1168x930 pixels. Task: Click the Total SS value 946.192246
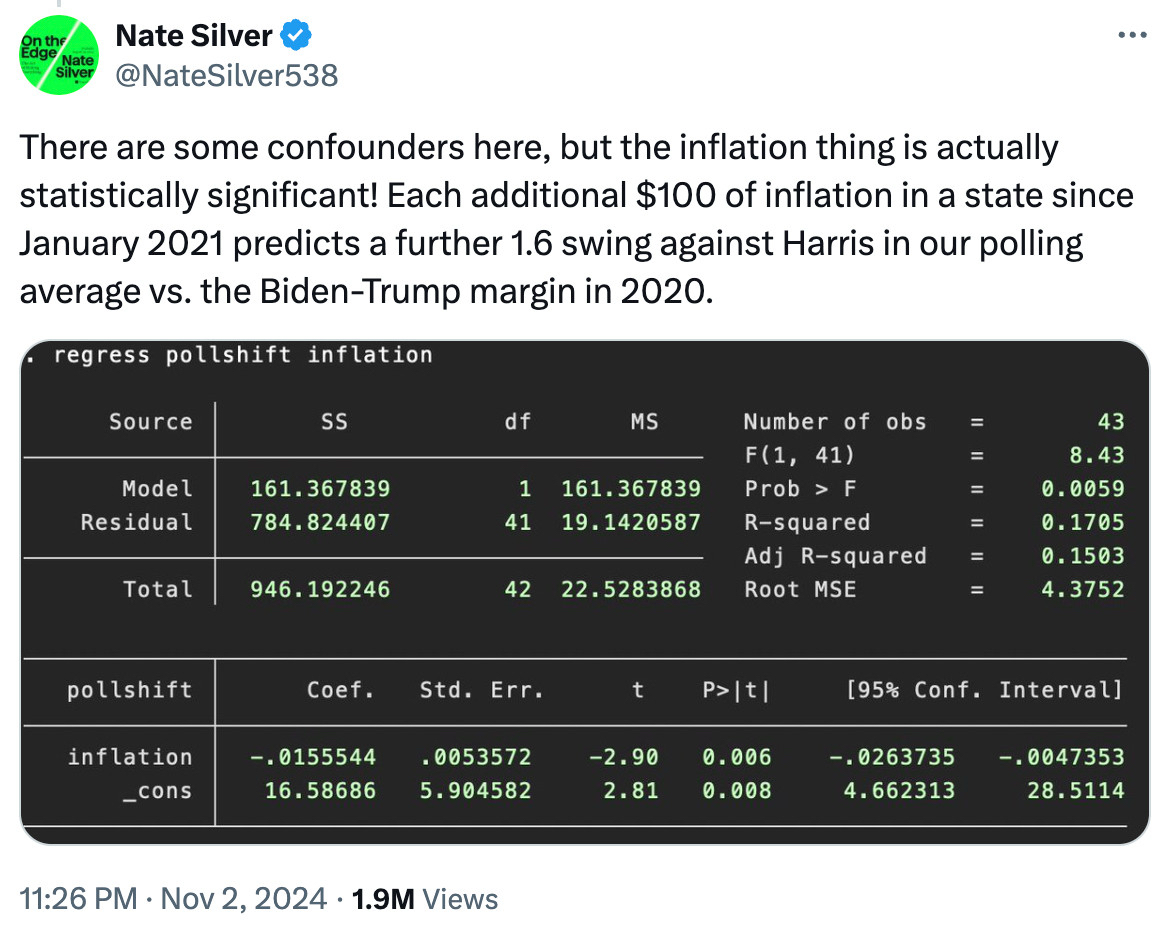[320, 589]
